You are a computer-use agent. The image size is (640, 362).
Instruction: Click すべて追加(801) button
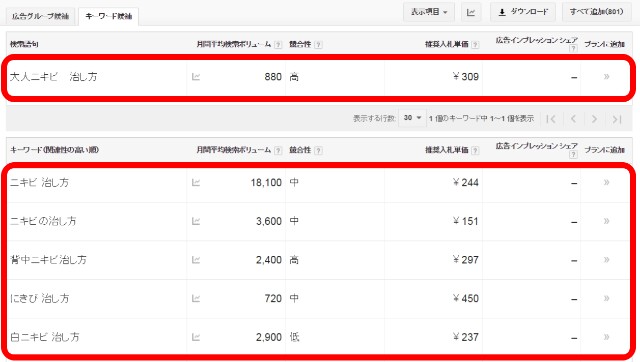[596, 12]
